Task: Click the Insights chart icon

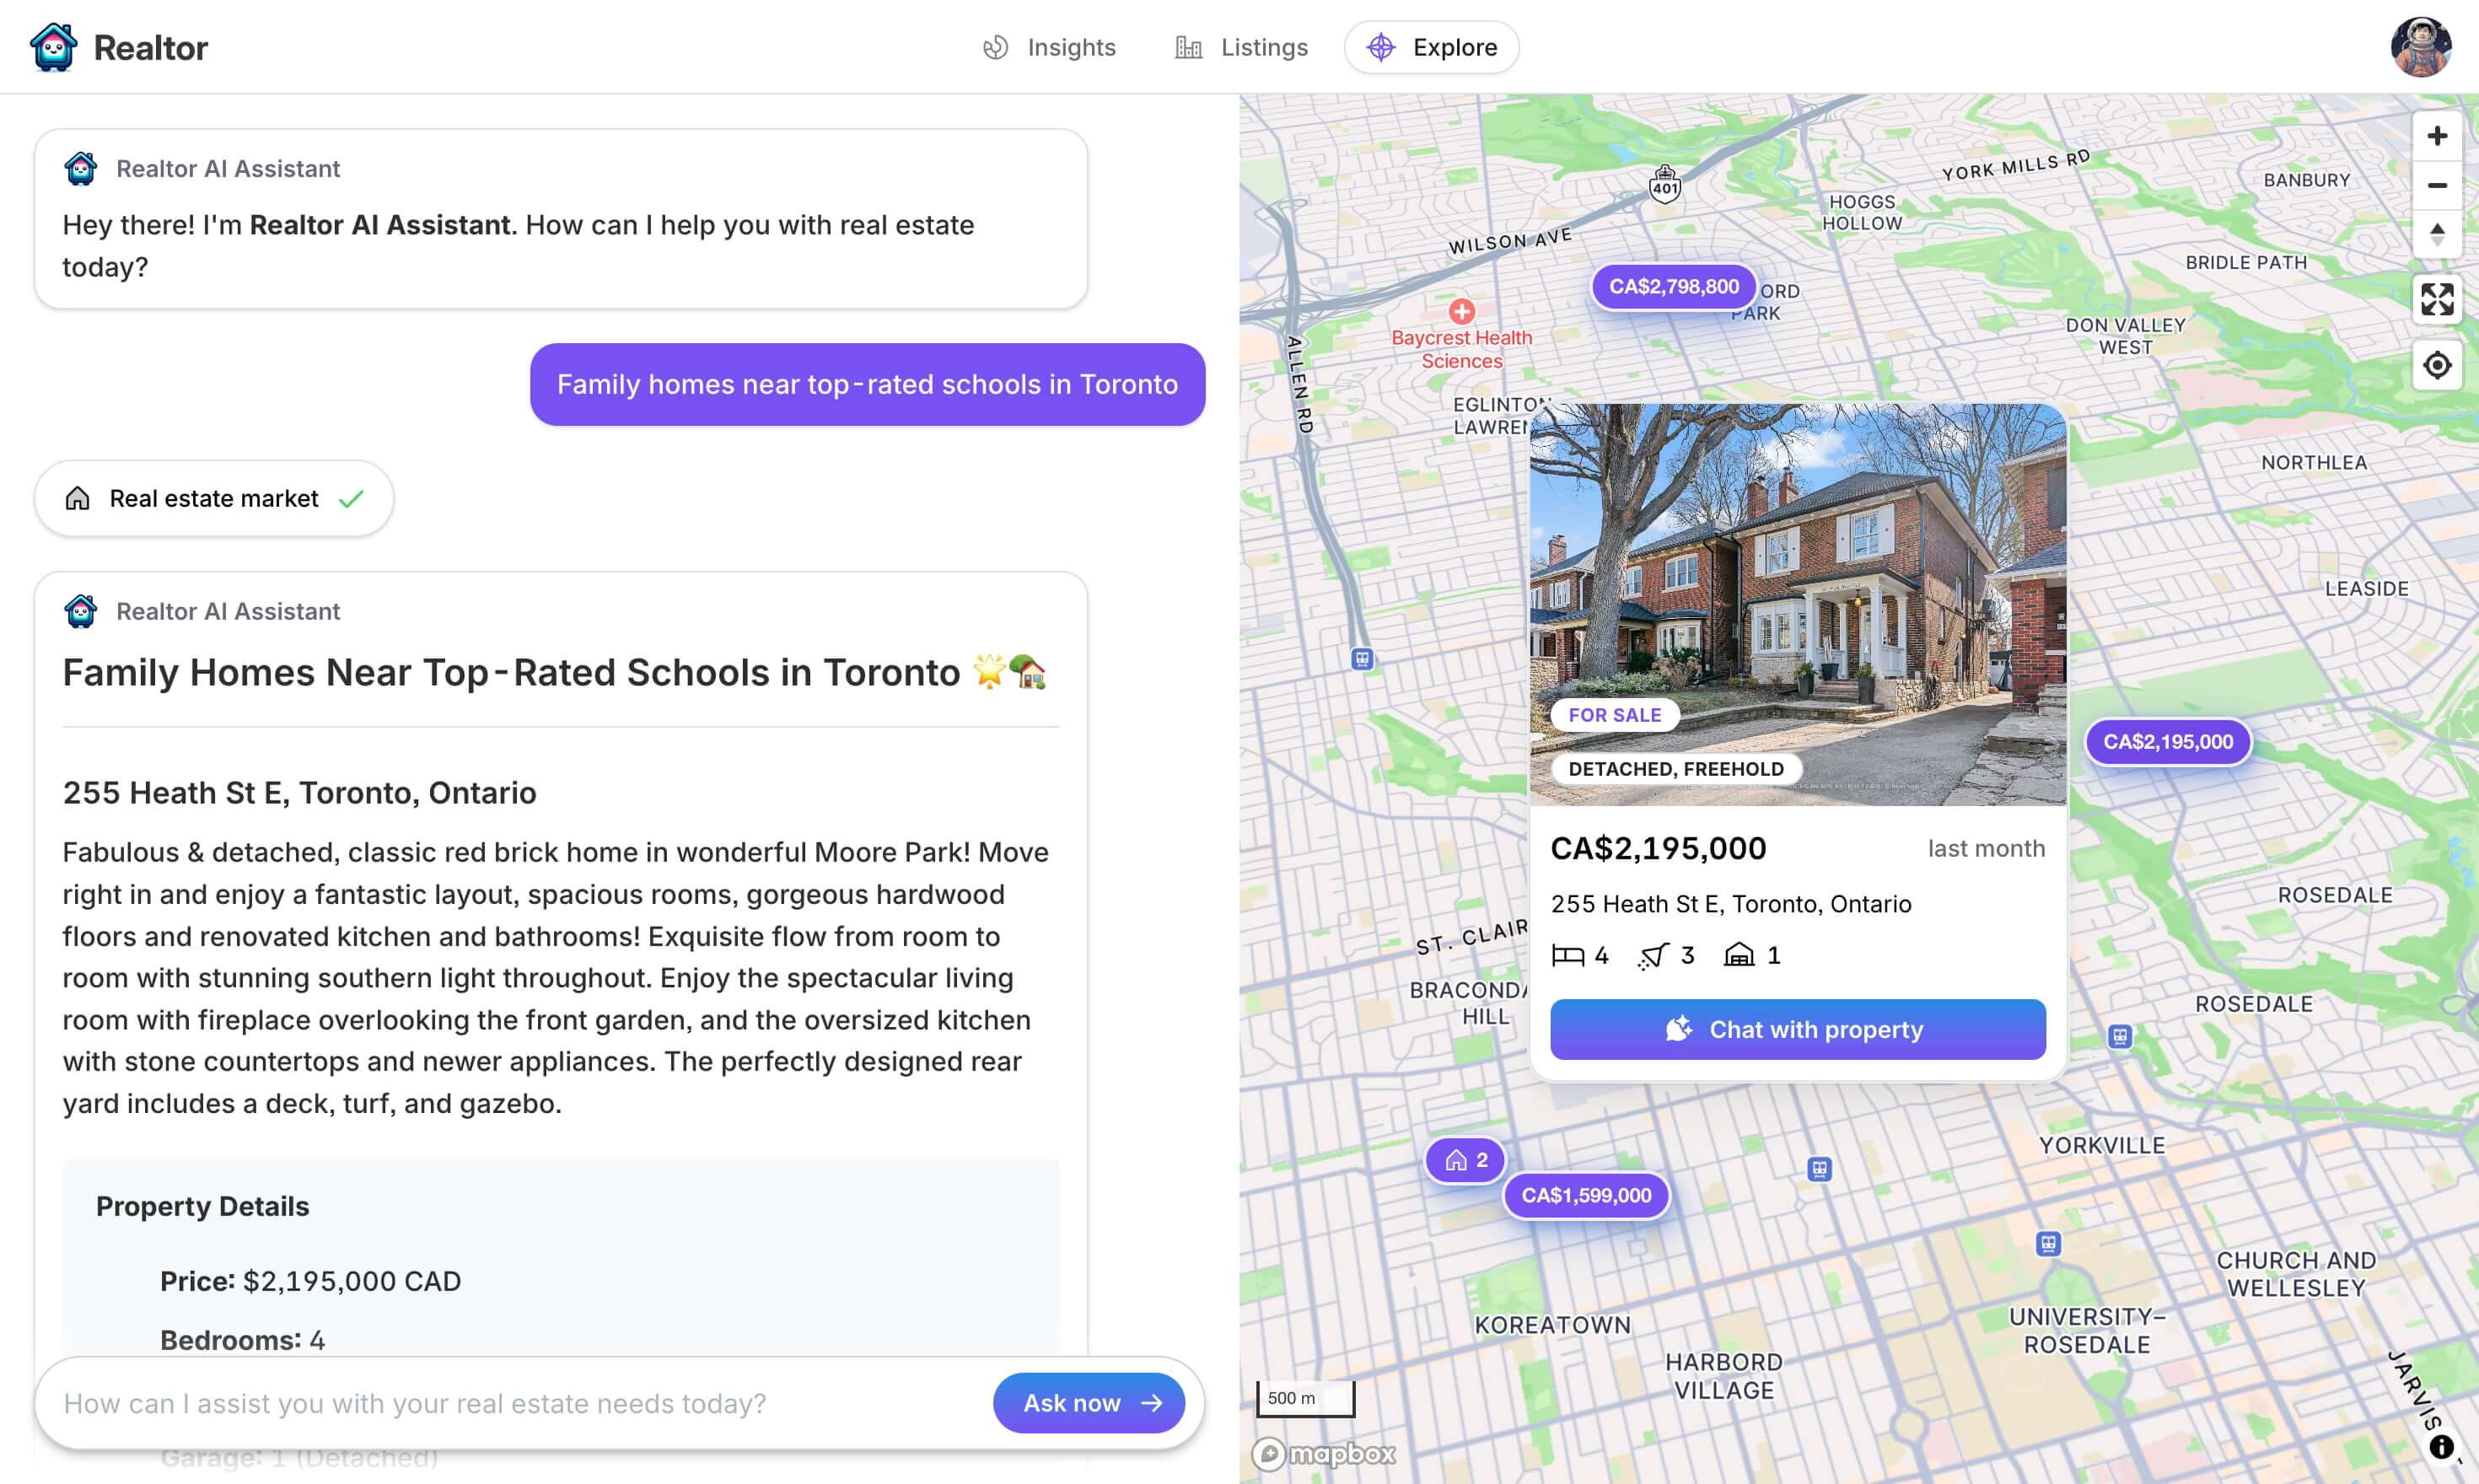Action: point(997,47)
